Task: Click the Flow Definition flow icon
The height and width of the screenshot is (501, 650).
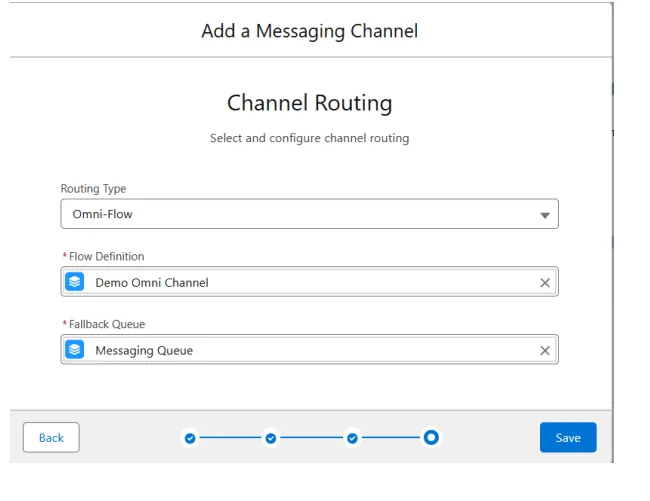Action: 75,282
